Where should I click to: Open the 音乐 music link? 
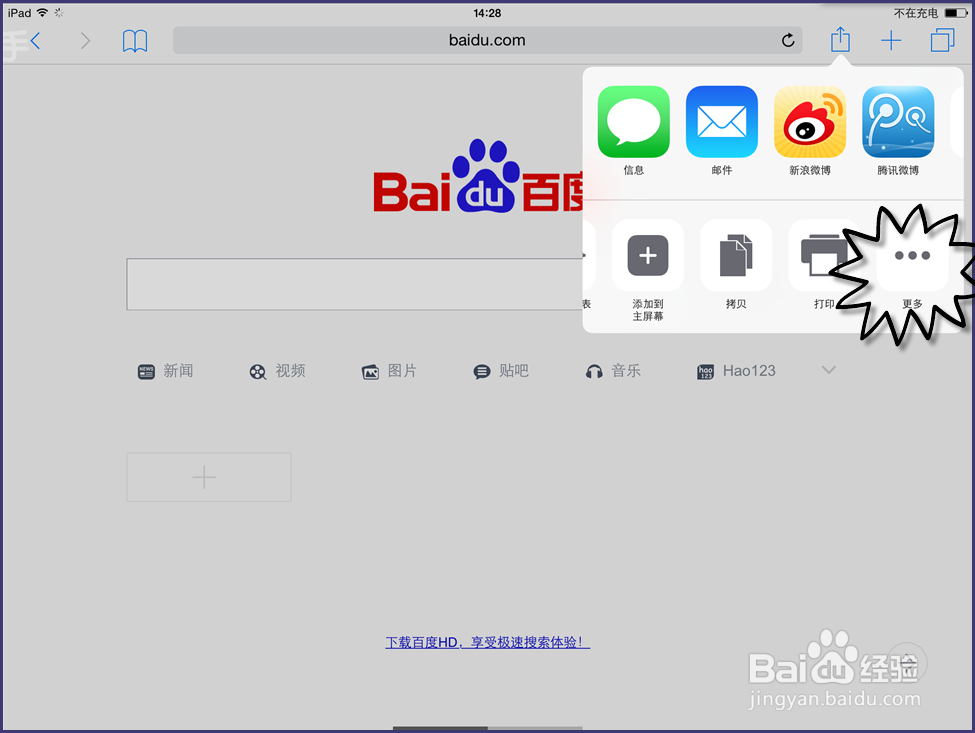coord(613,371)
